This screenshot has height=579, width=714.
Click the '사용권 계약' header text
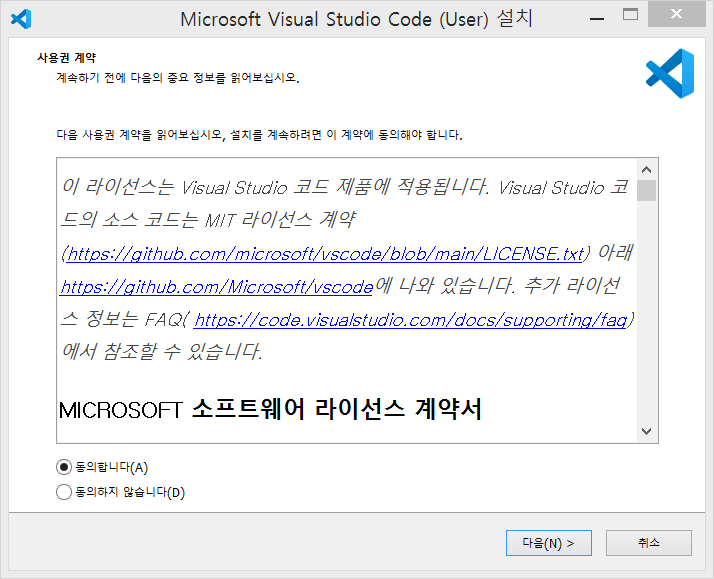coord(66,58)
